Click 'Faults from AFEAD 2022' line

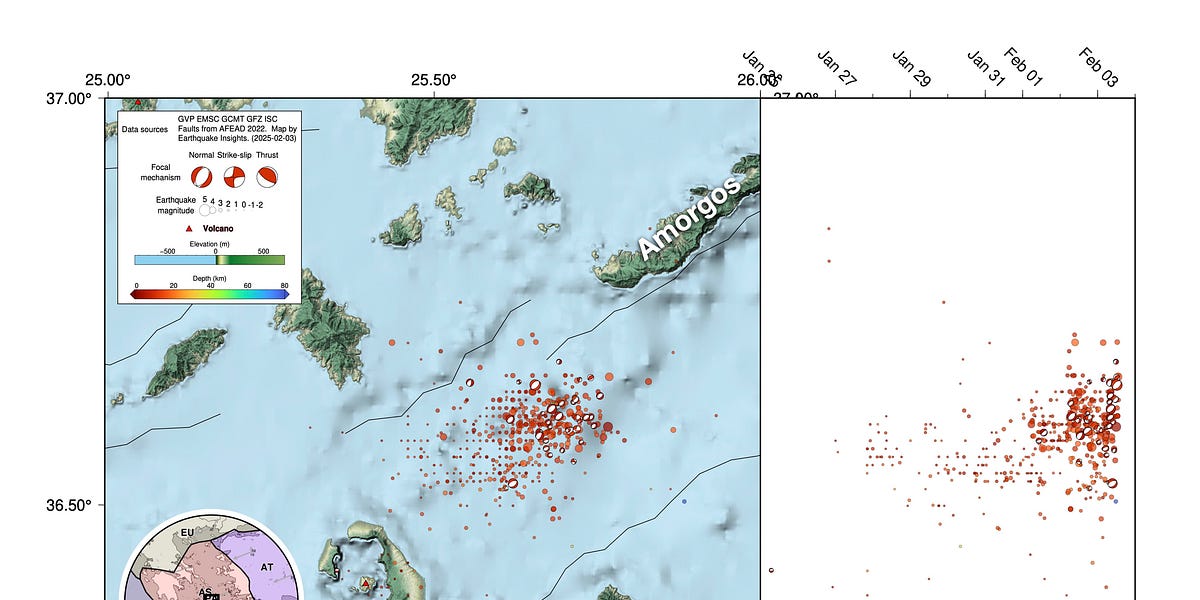[x=221, y=128]
